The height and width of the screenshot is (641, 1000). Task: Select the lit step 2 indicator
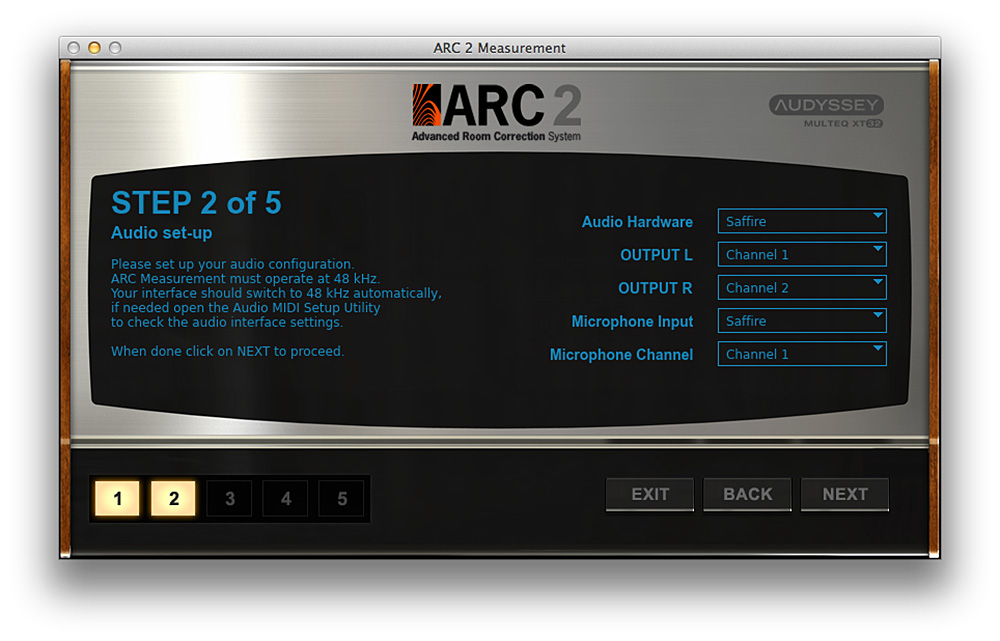(x=173, y=498)
